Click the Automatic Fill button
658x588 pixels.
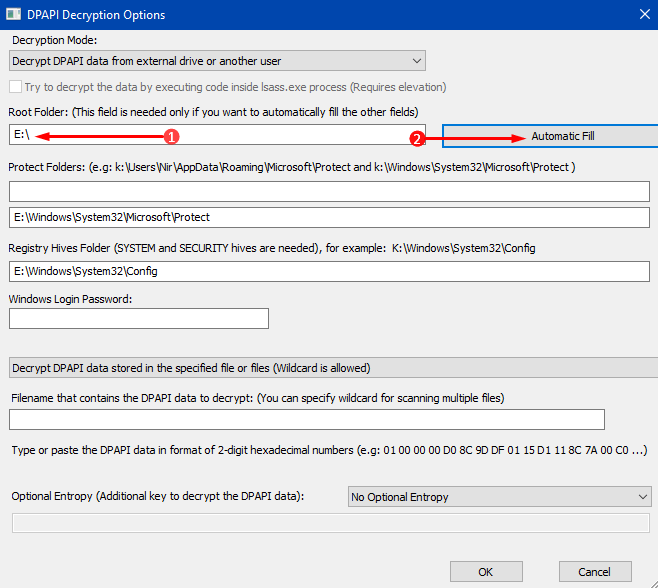(551, 136)
